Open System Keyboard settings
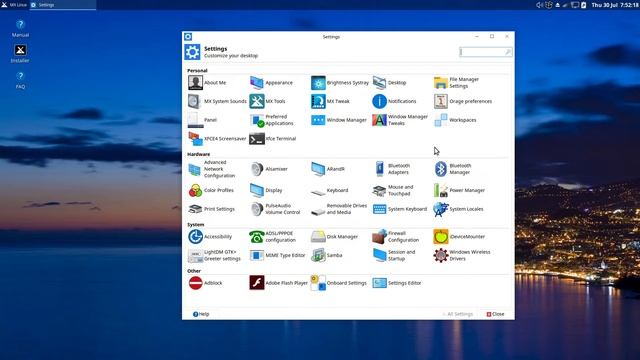The height and width of the screenshot is (360, 640). pos(400,209)
